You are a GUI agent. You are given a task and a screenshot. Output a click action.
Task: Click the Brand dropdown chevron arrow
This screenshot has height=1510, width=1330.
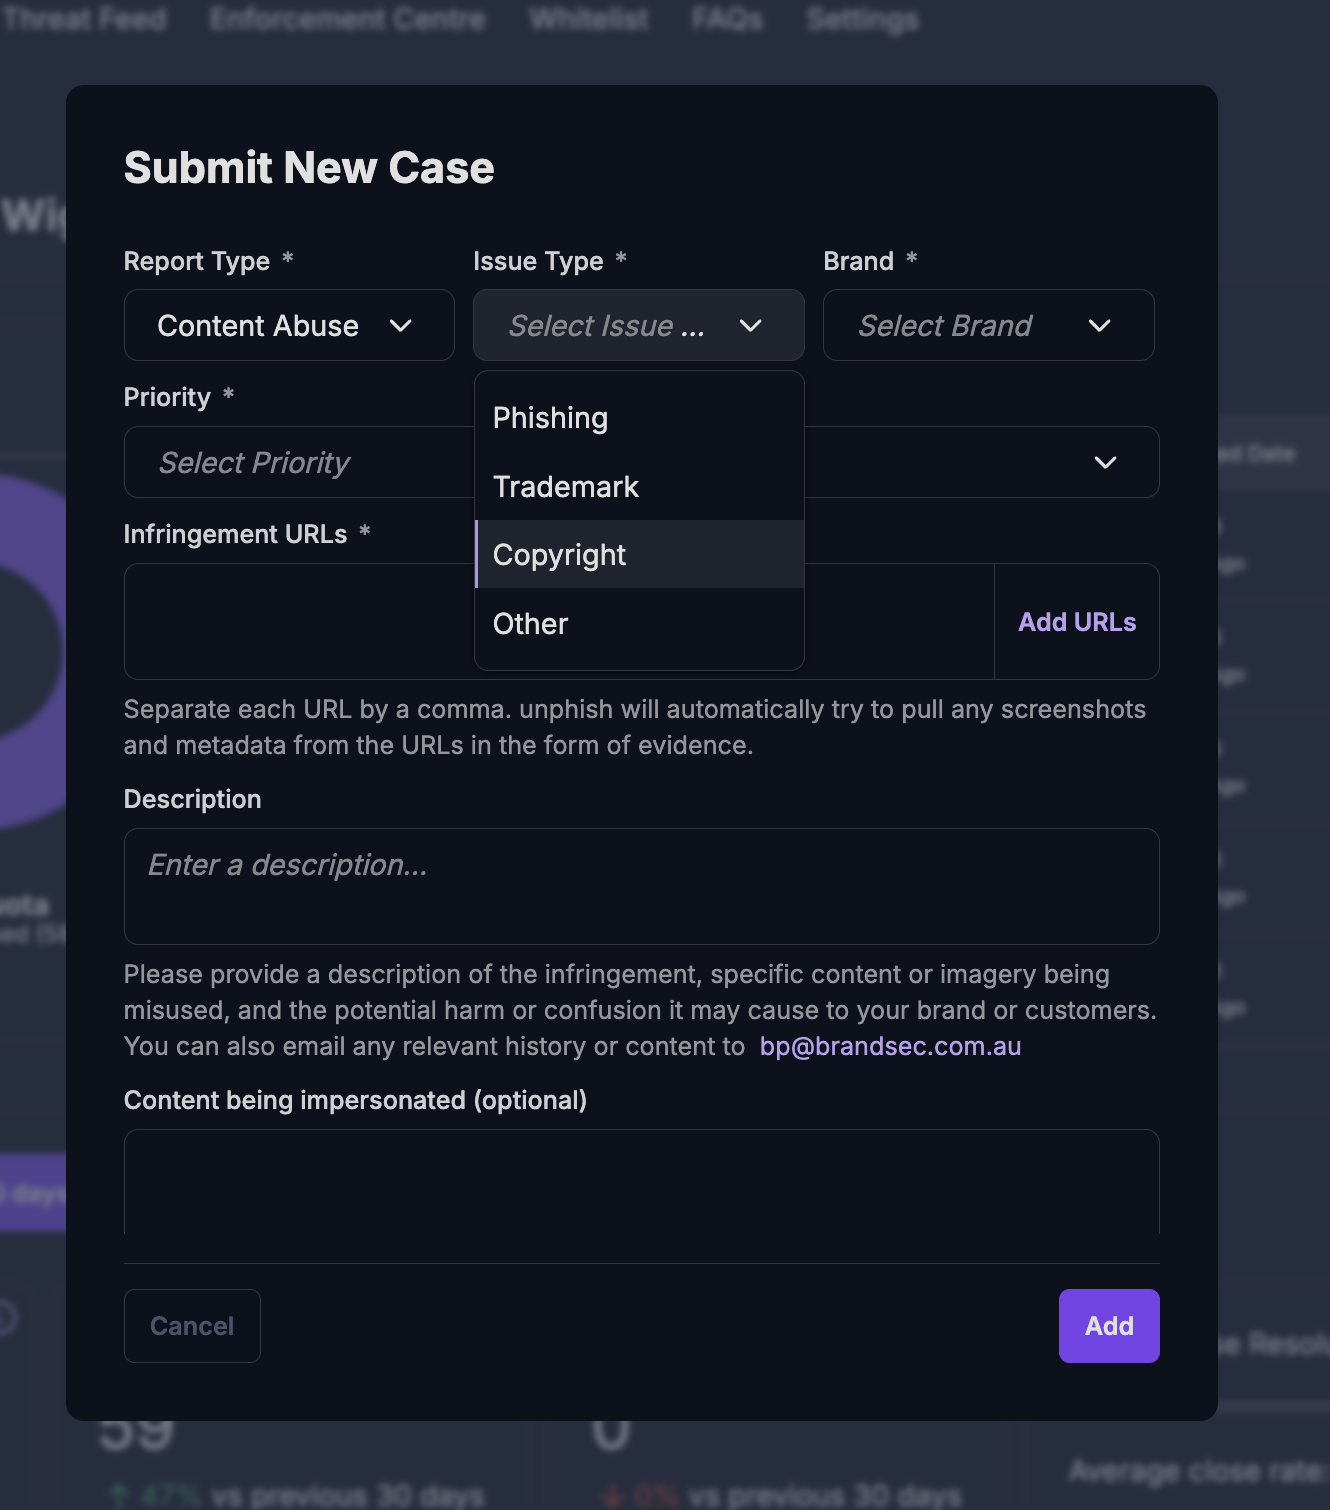point(1100,326)
